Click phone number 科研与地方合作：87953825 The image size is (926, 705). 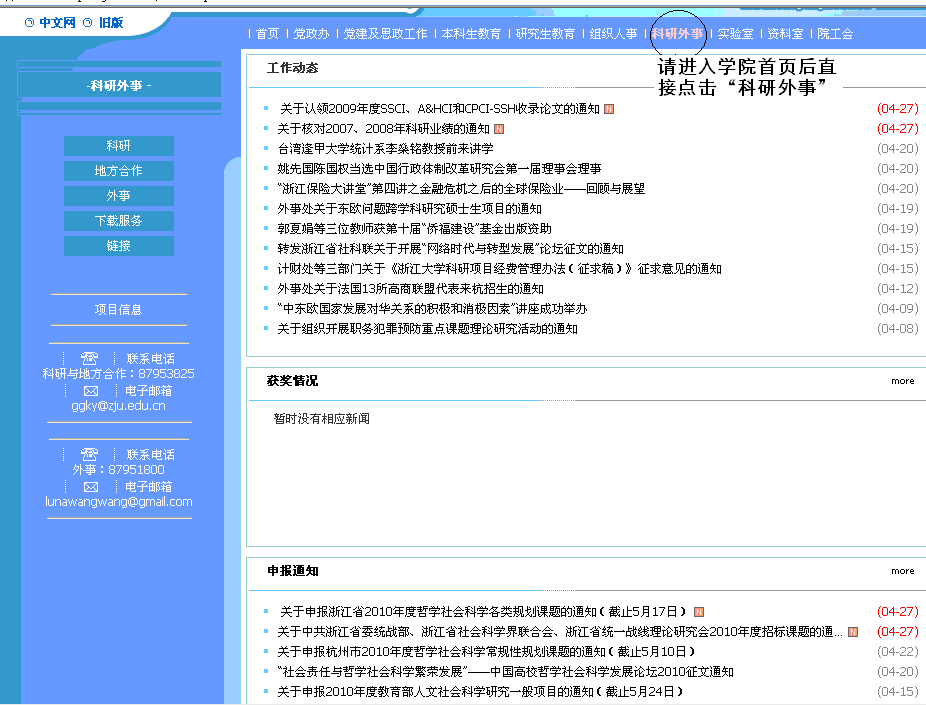point(119,374)
